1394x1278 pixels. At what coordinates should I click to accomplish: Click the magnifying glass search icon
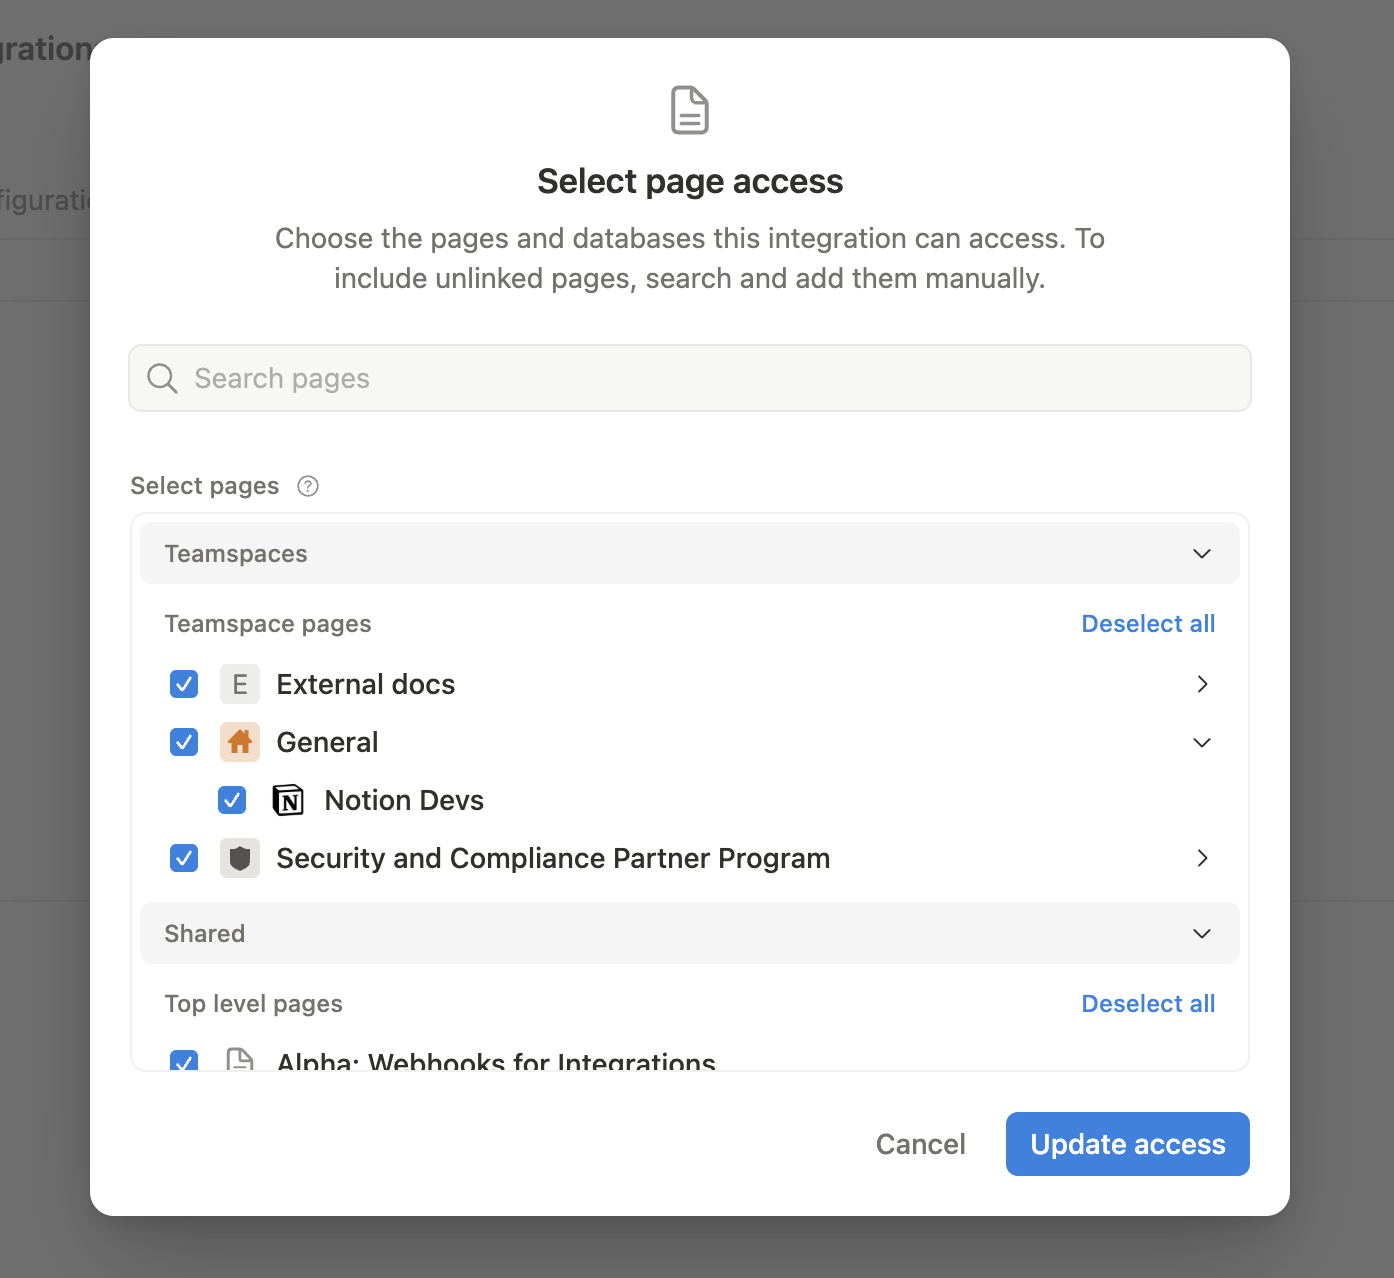point(161,378)
